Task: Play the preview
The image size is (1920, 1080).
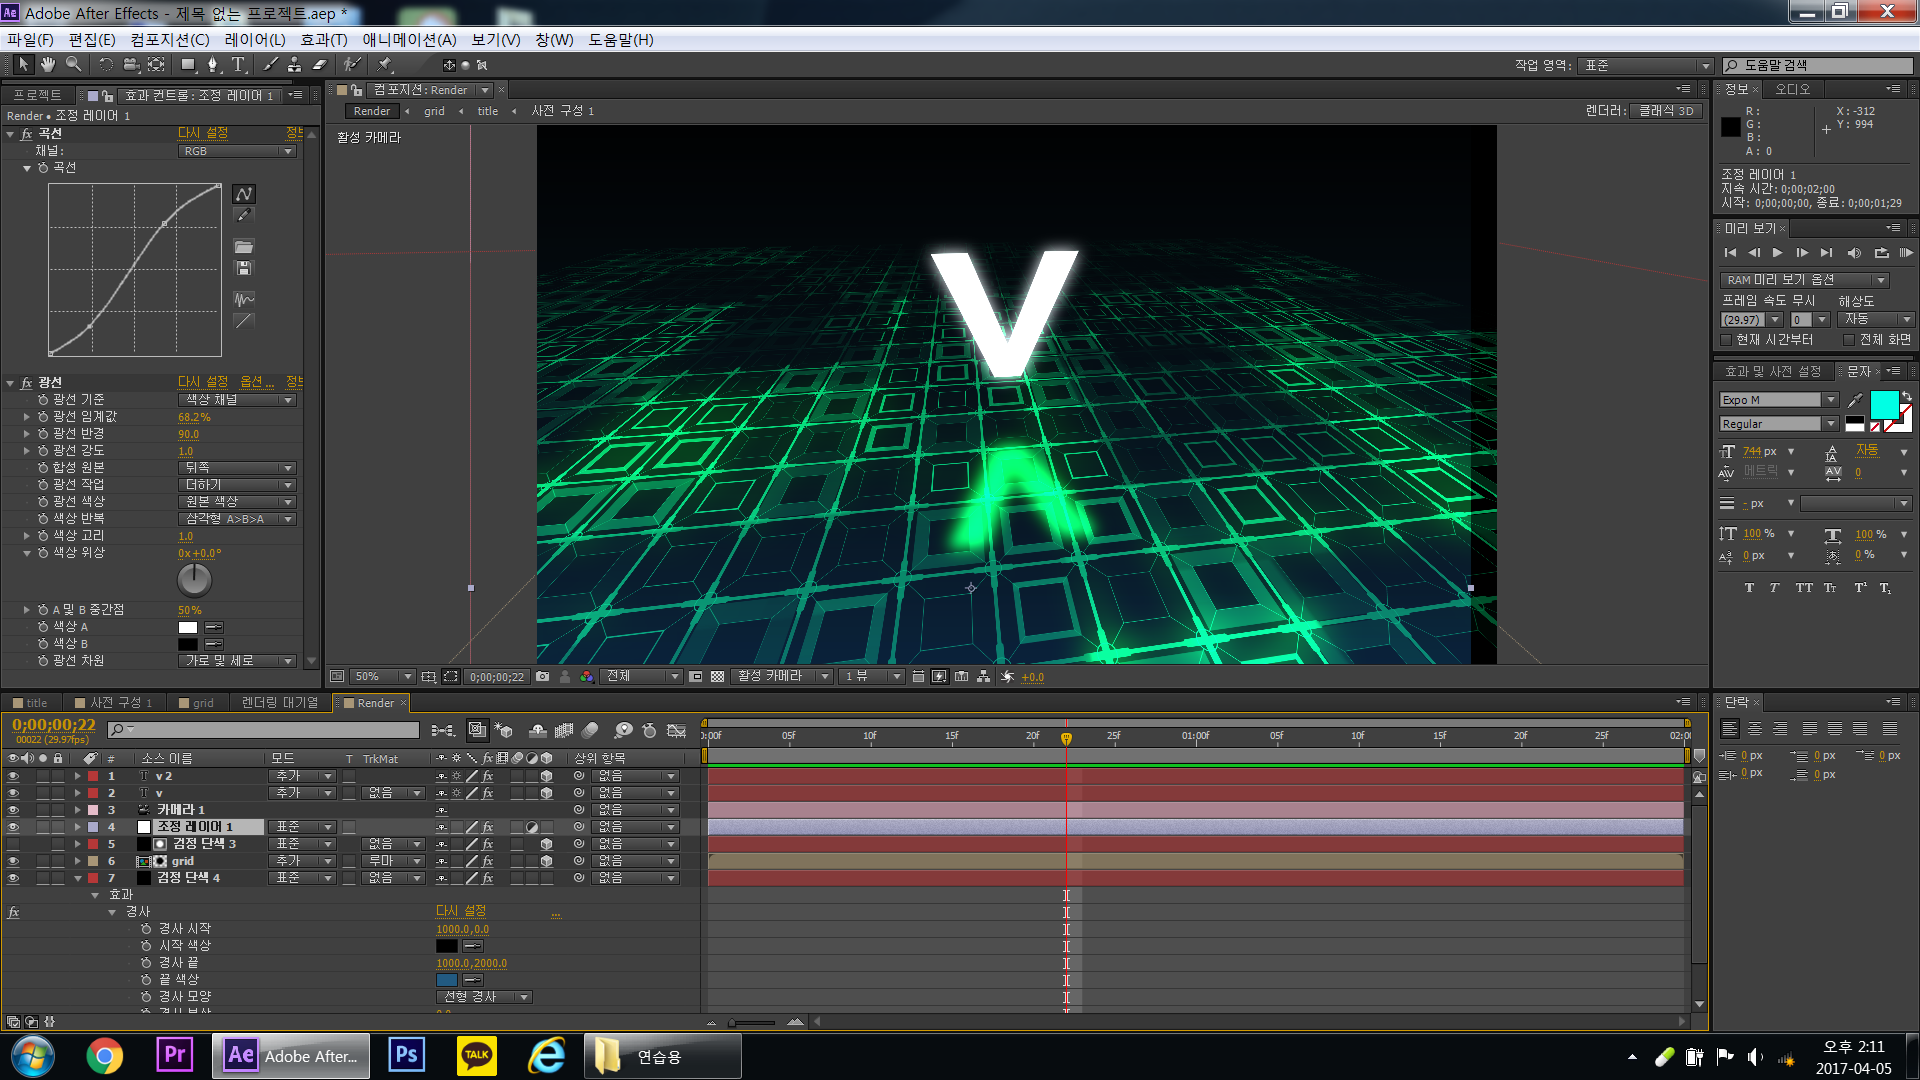Action: 1777,253
